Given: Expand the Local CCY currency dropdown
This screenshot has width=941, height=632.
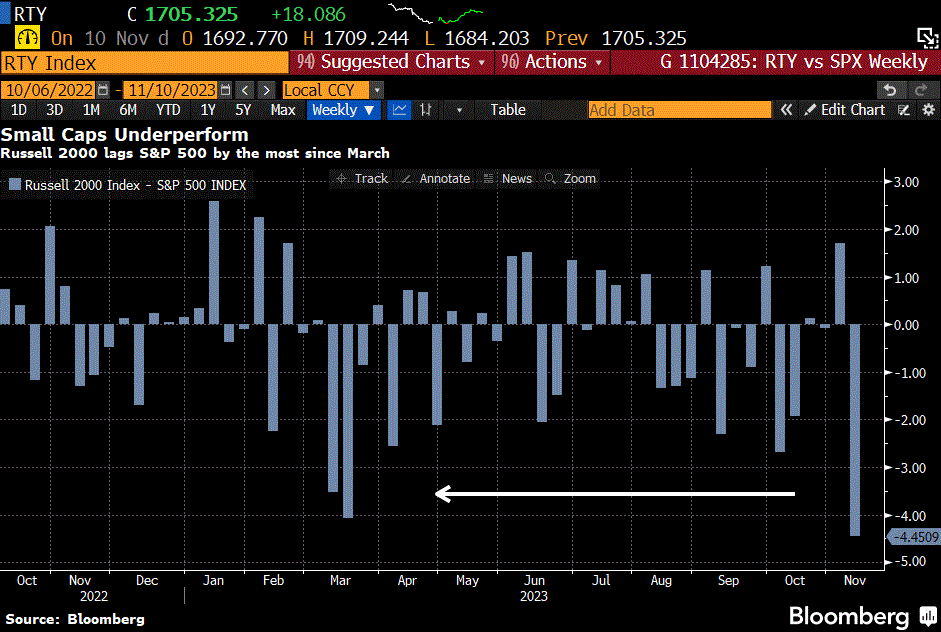Looking at the screenshot, I should (x=377, y=90).
